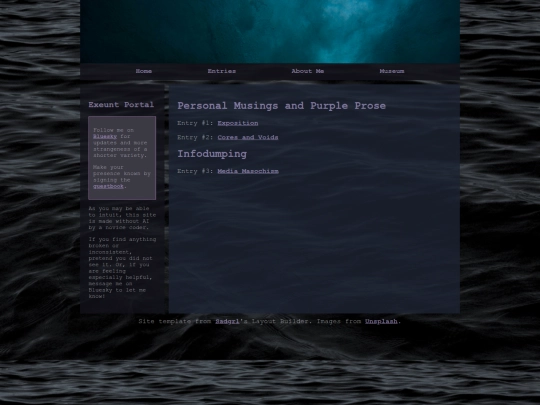Follow the Bluesky link in sidebar box

(105, 136)
